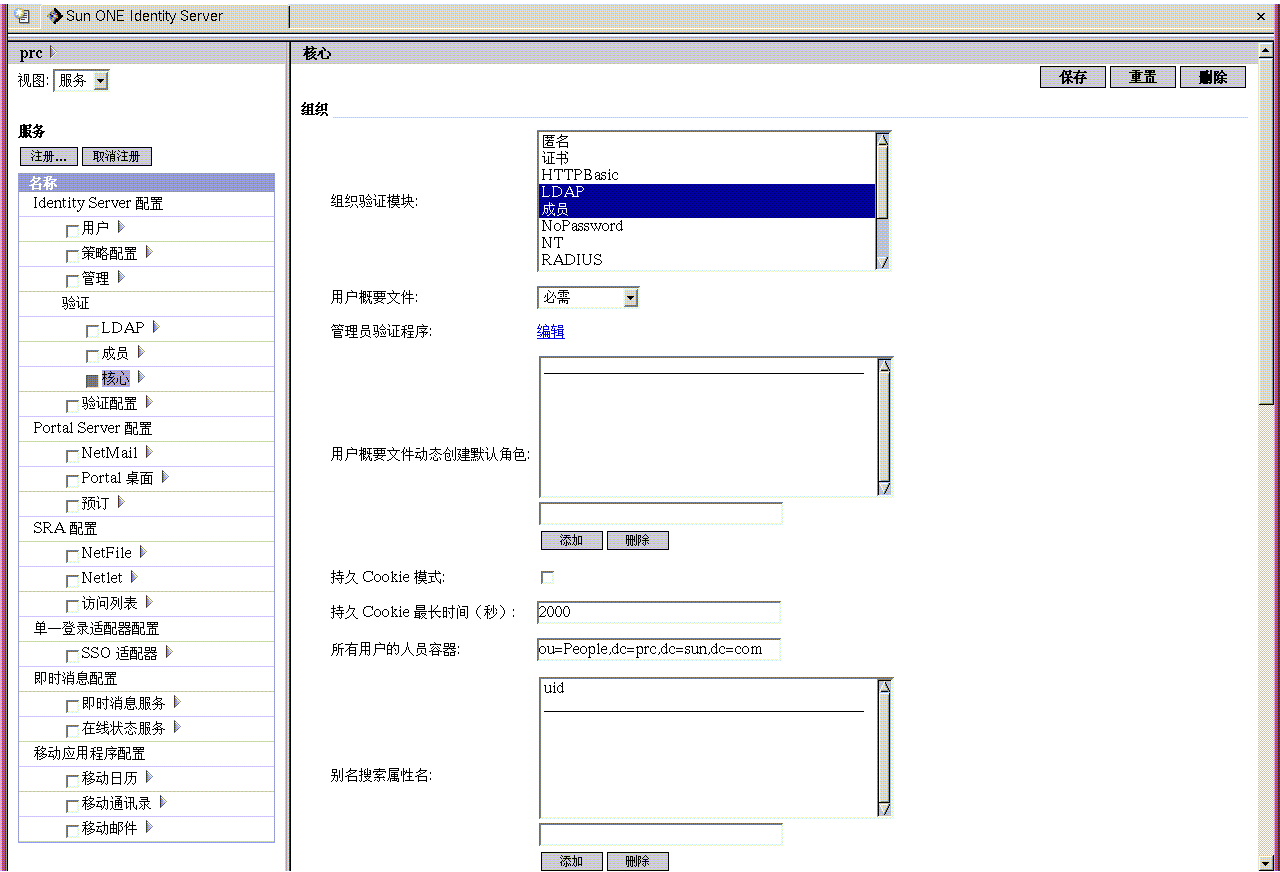
Task: Toggle the 核心 service checkbox
Action: [x=92, y=380]
